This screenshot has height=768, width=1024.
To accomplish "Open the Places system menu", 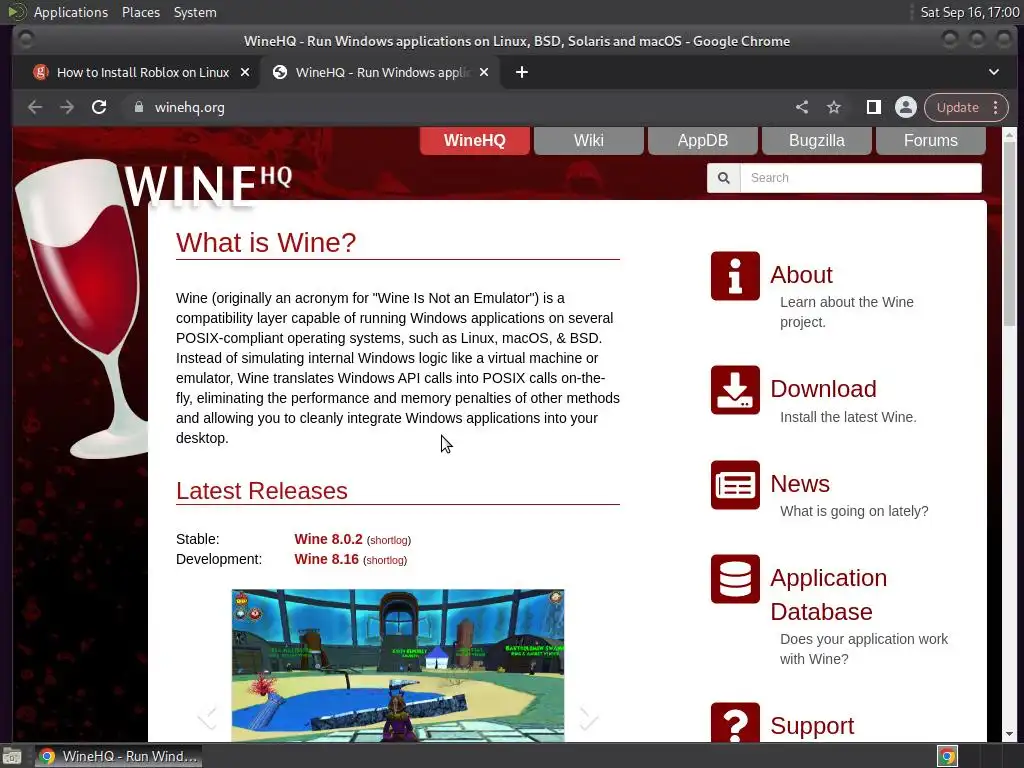I will [x=141, y=12].
